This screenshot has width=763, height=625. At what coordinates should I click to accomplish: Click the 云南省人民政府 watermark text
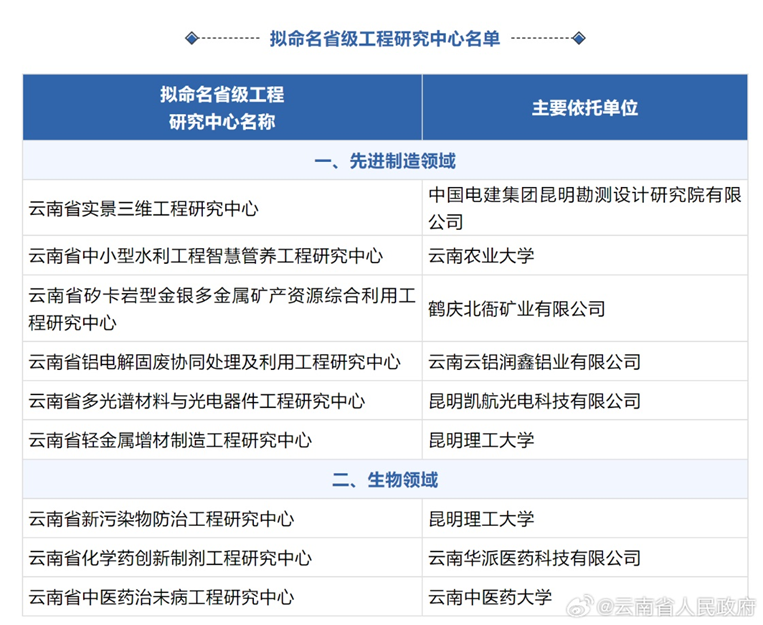click(682, 605)
